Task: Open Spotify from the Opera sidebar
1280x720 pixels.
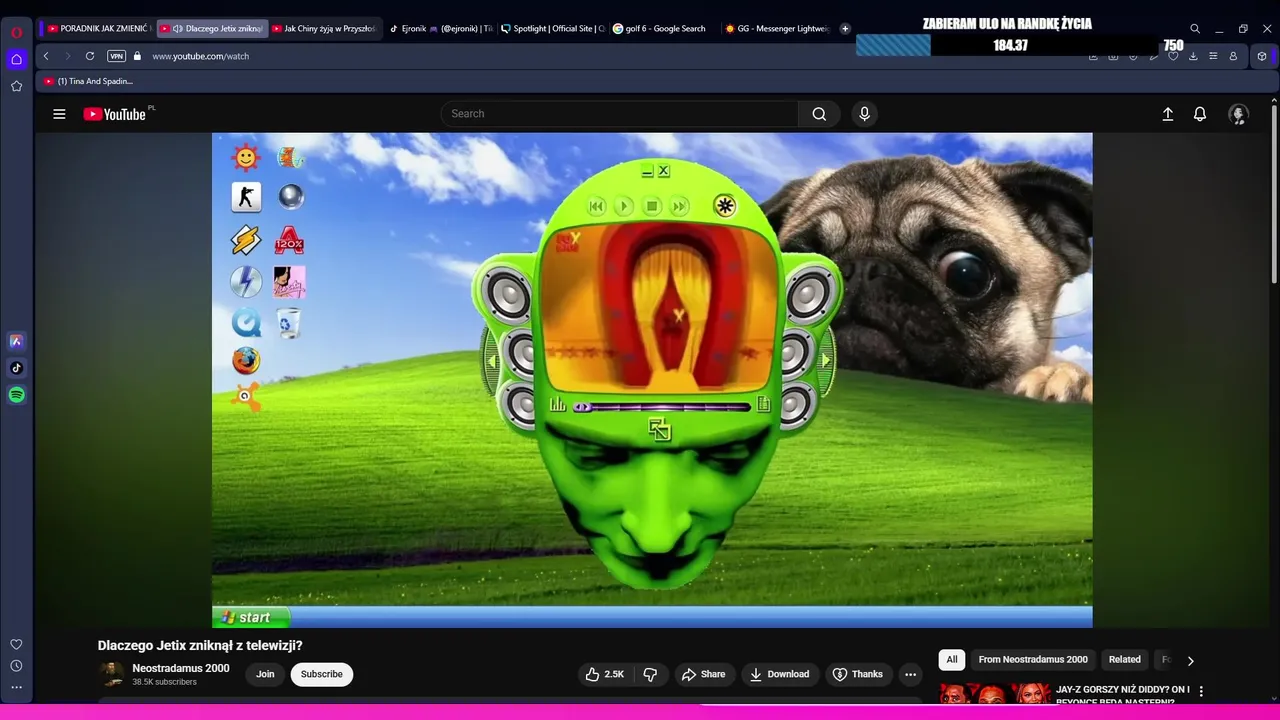Action: pos(17,395)
